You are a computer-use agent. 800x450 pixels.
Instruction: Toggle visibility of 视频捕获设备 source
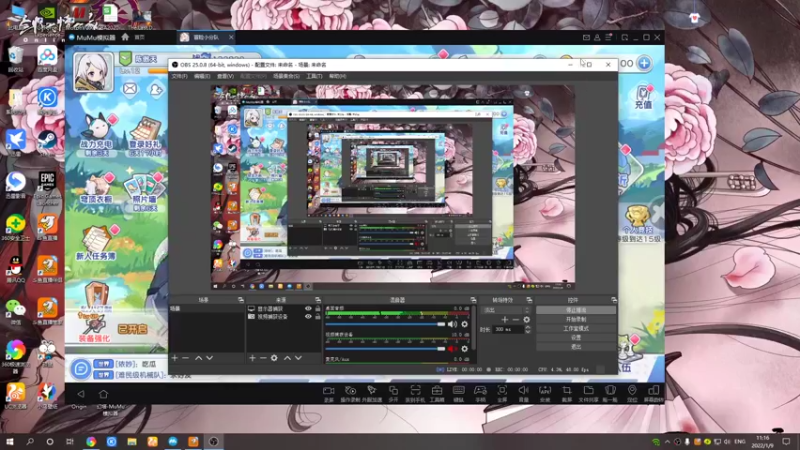(x=308, y=316)
